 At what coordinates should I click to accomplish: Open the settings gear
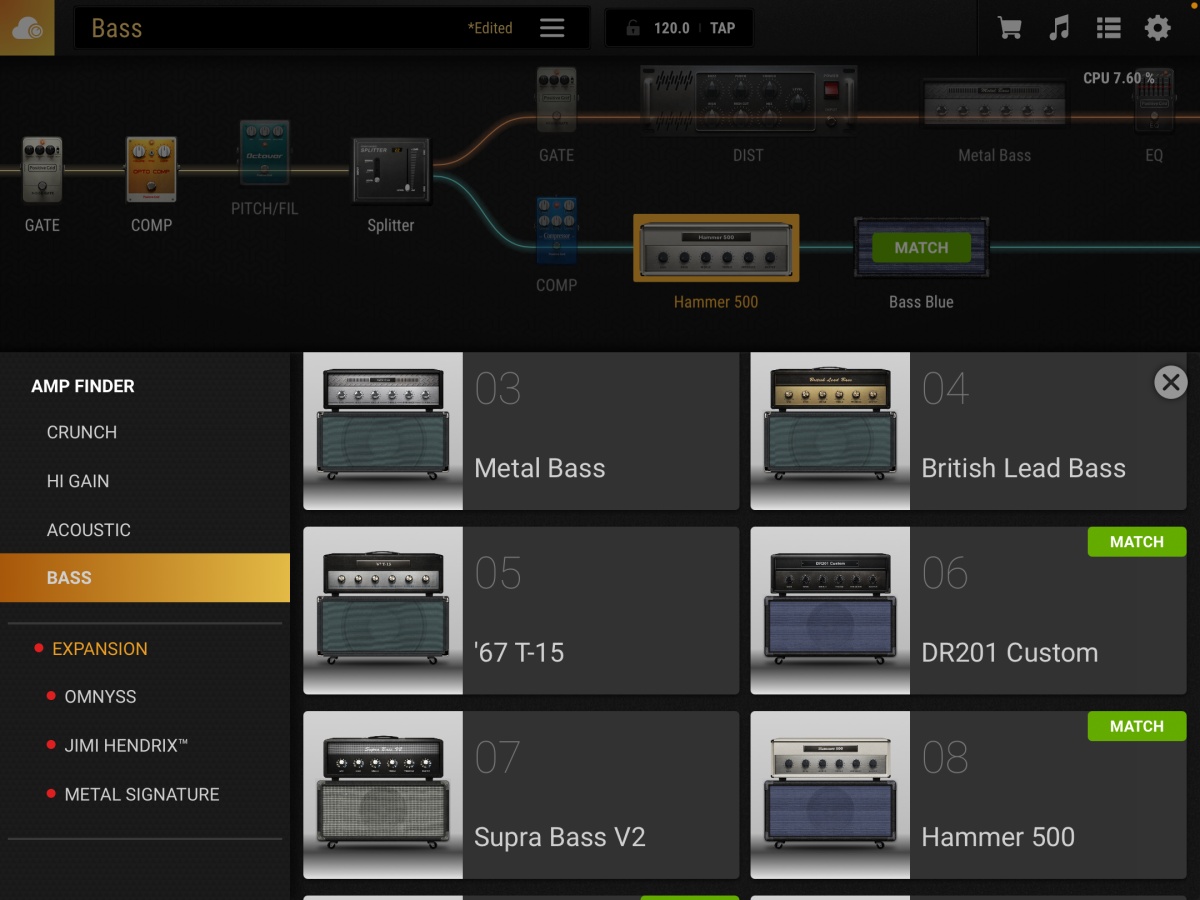1157,28
